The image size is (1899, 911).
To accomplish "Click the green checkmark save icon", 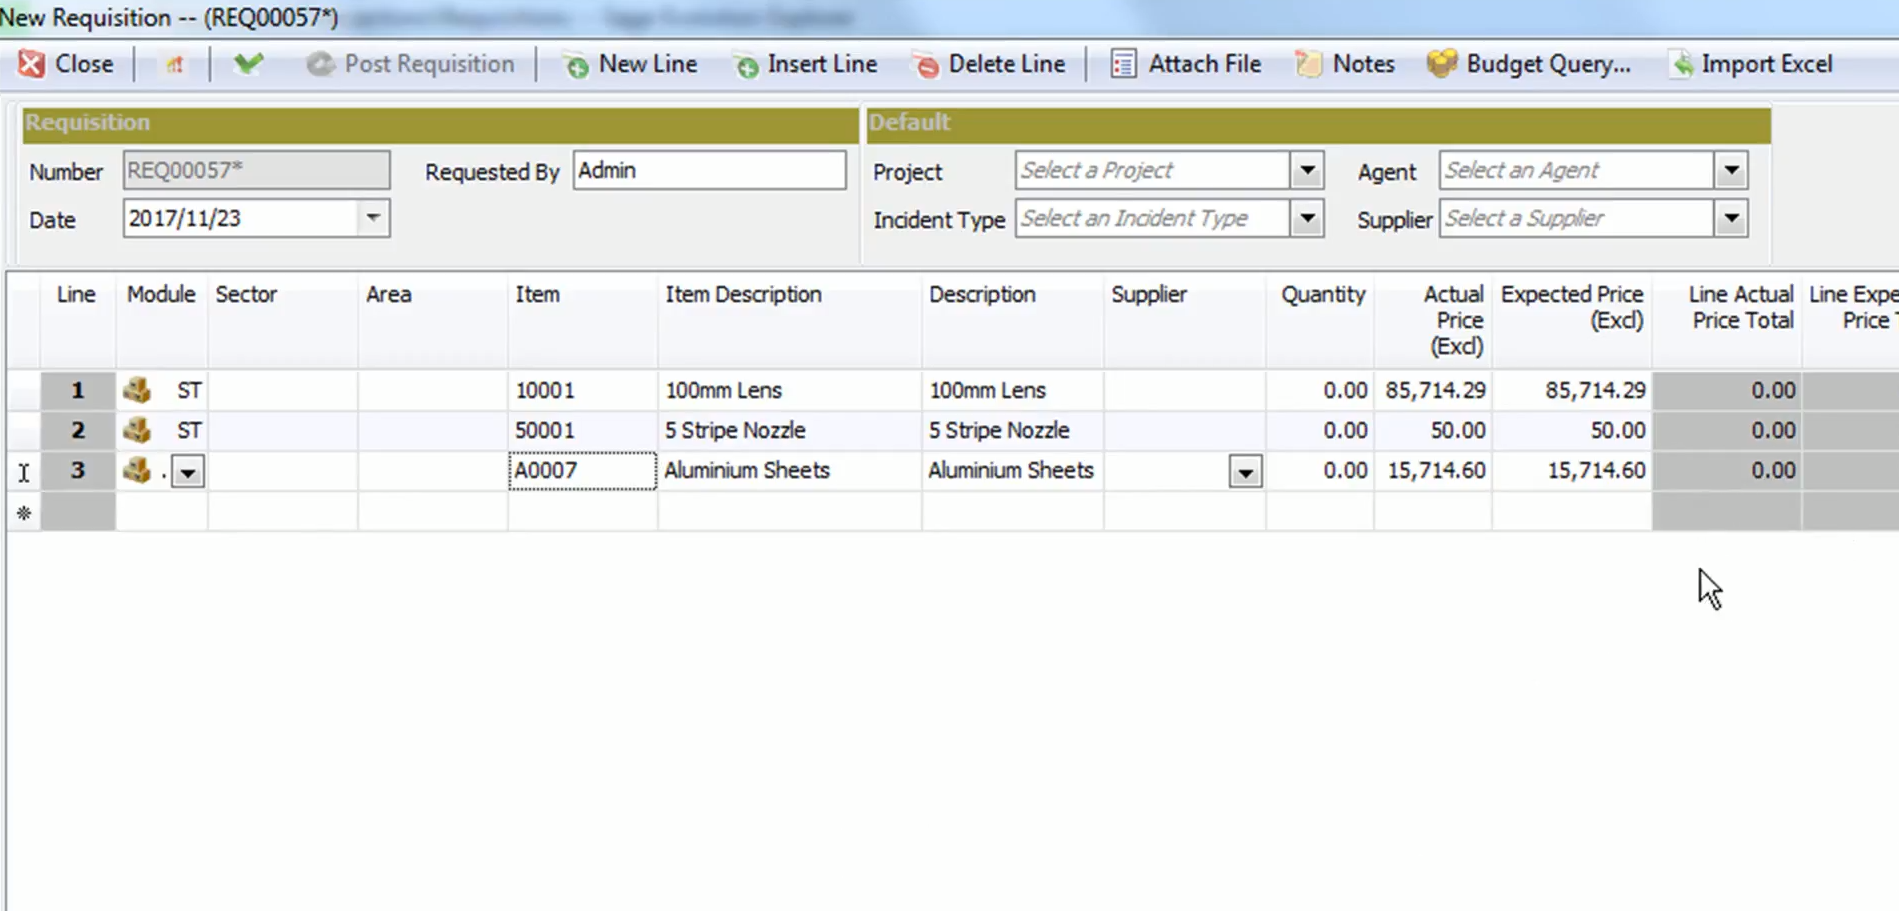I will point(248,63).
